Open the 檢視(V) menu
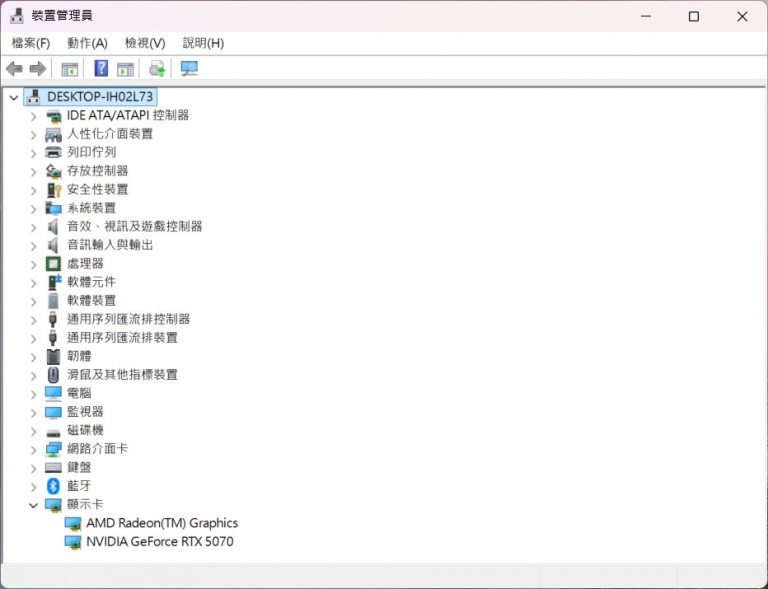Image resolution: width=768 pixels, height=589 pixels. [x=145, y=44]
